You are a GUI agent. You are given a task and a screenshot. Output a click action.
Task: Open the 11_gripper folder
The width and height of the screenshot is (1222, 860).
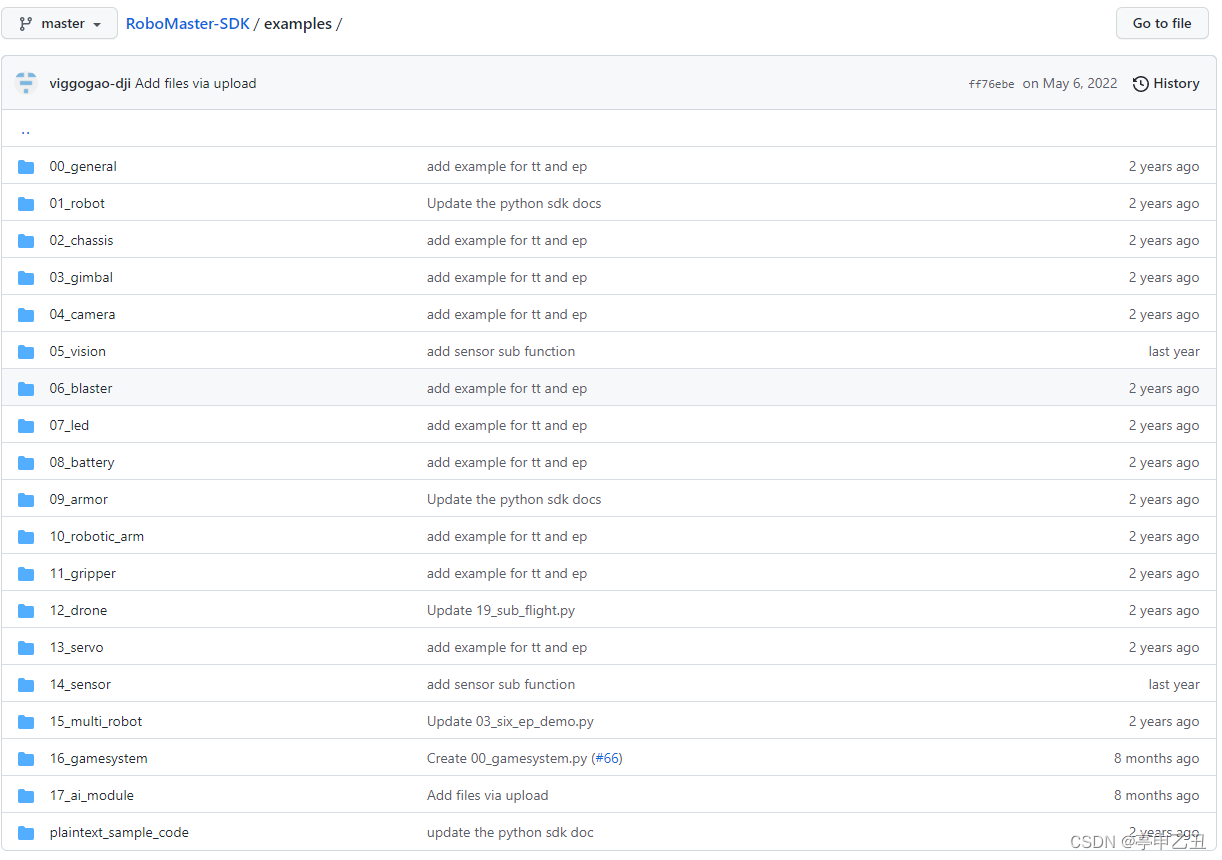83,574
